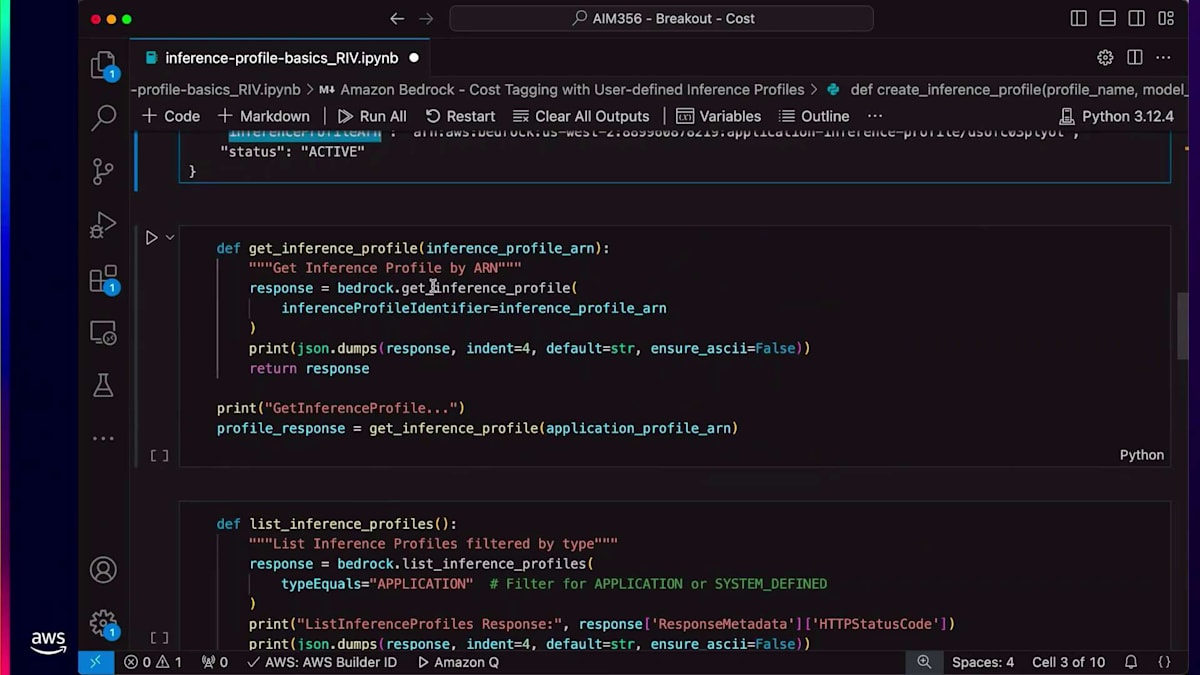Image resolution: width=1200 pixels, height=675 pixels.
Task: Click typeEquals="APPLICATION" code line
Action: click(554, 584)
